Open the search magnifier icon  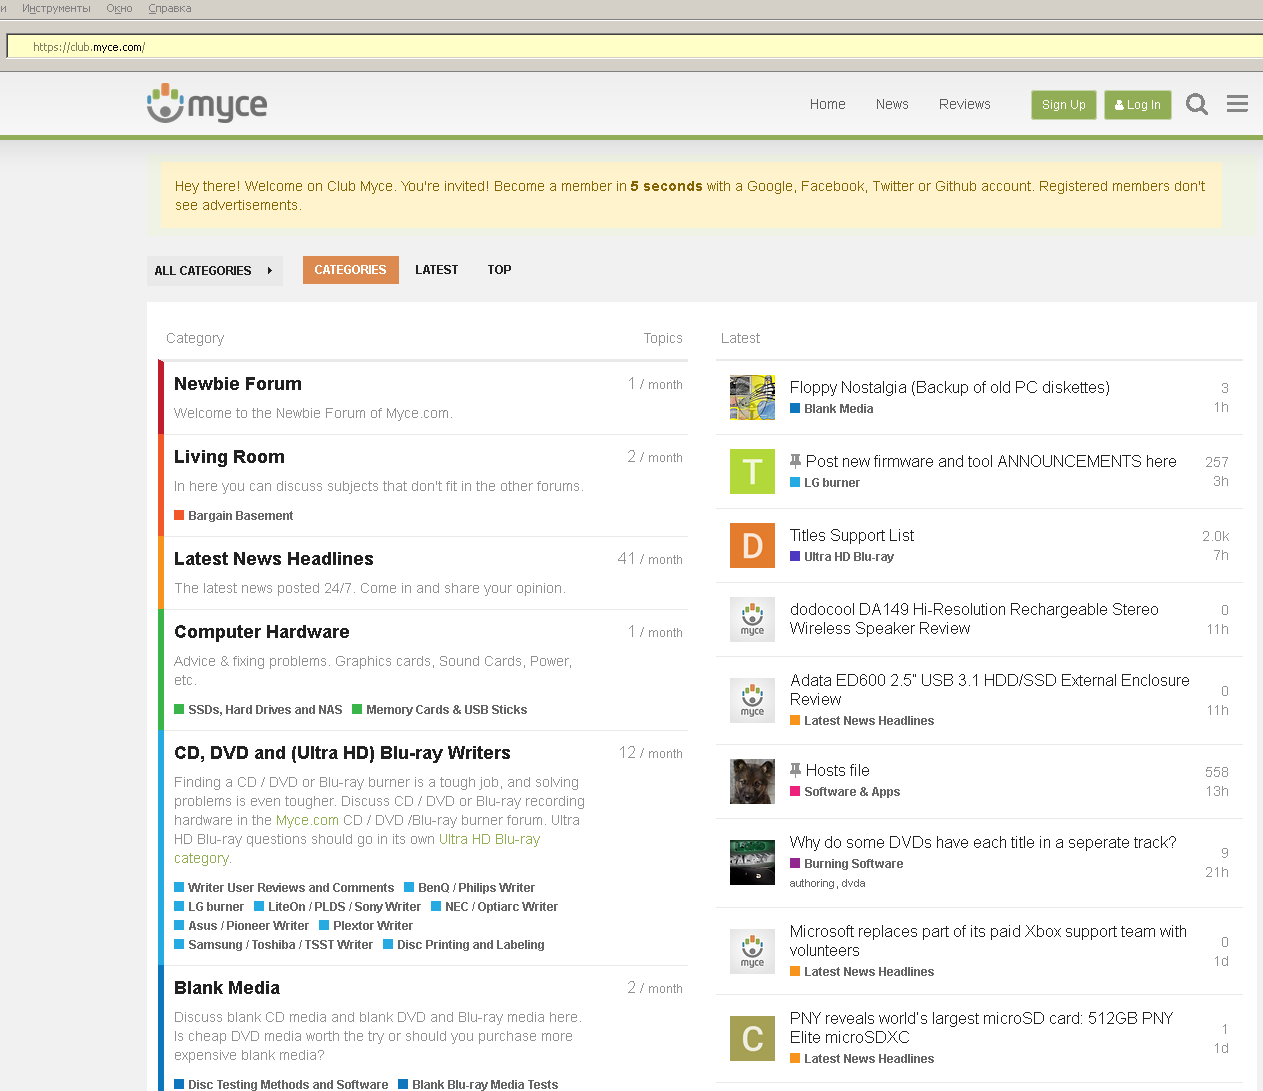pyautogui.click(x=1197, y=104)
